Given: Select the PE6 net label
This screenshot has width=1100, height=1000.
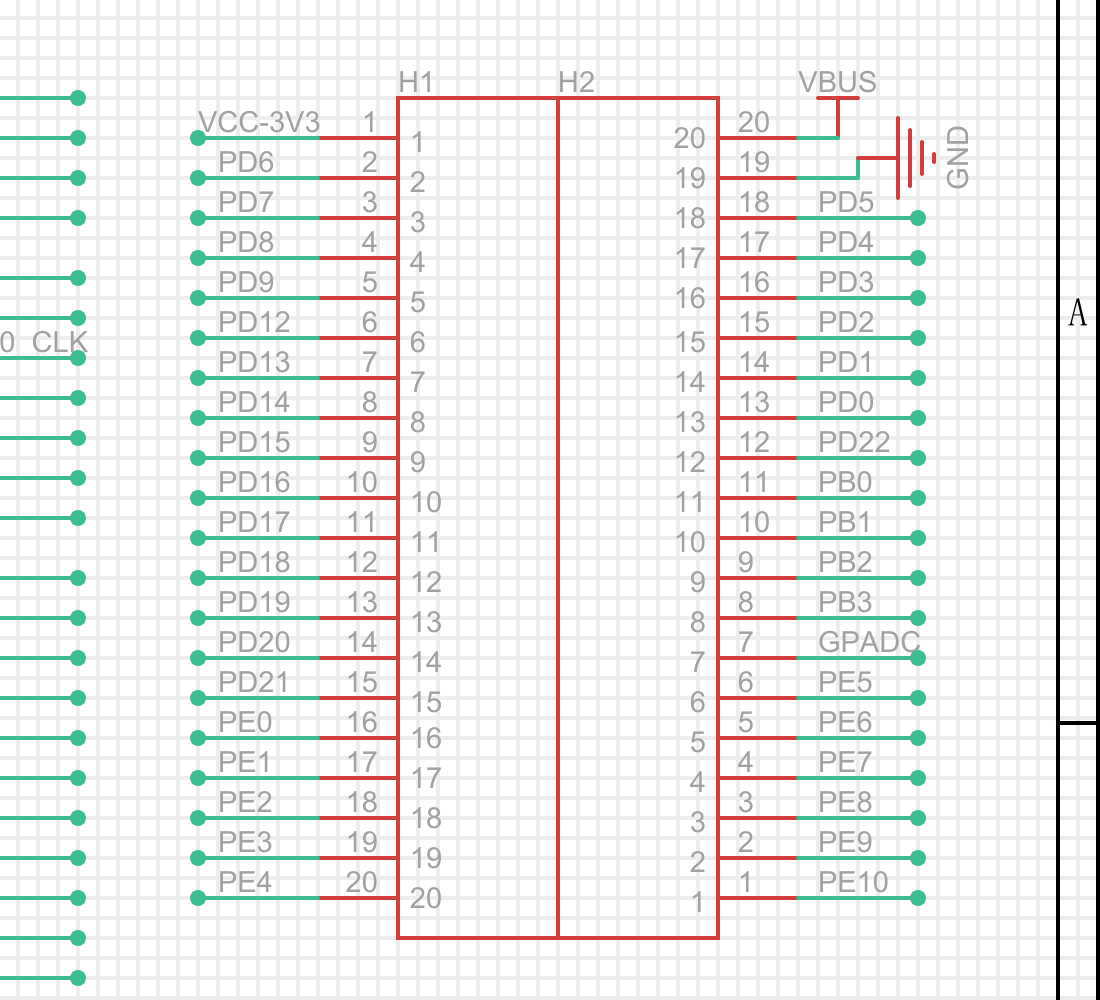Looking at the screenshot, I should [845, 722].
